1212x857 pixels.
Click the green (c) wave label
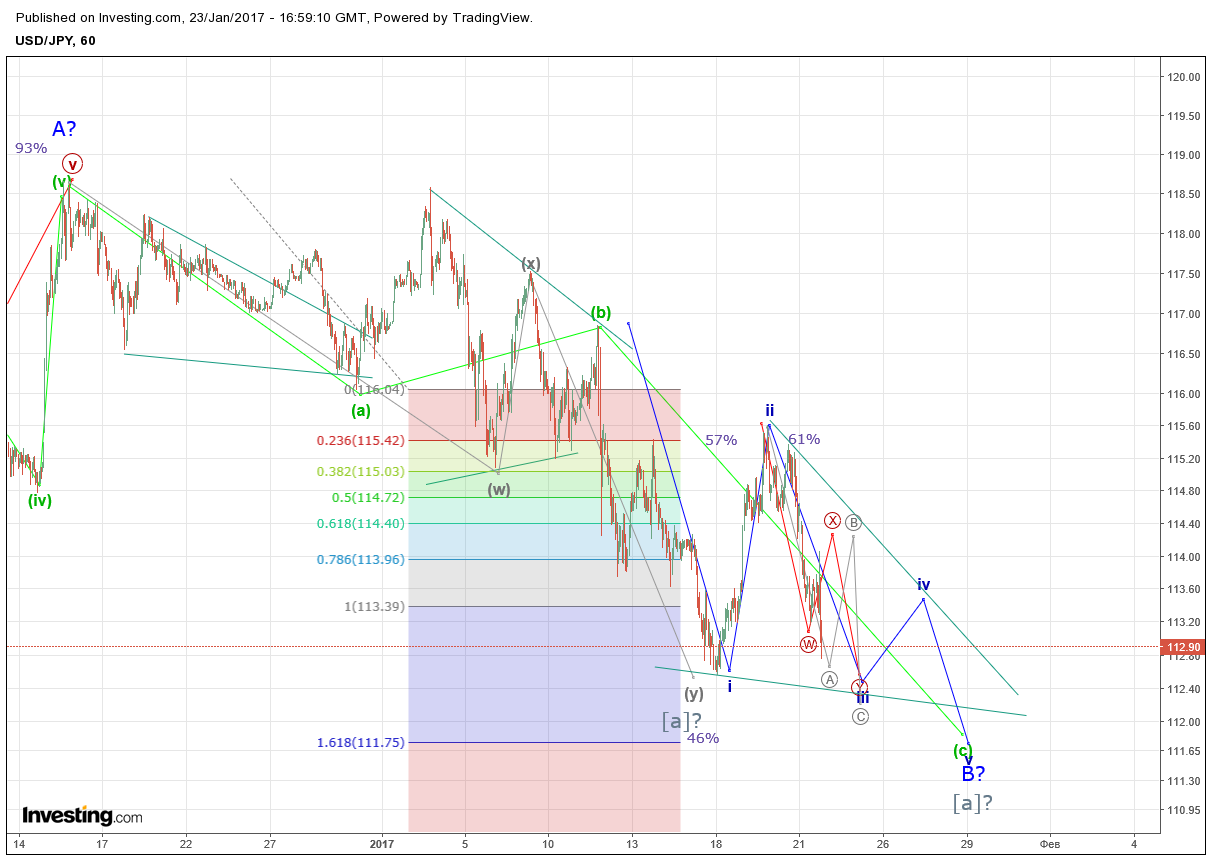pos(962,750)
